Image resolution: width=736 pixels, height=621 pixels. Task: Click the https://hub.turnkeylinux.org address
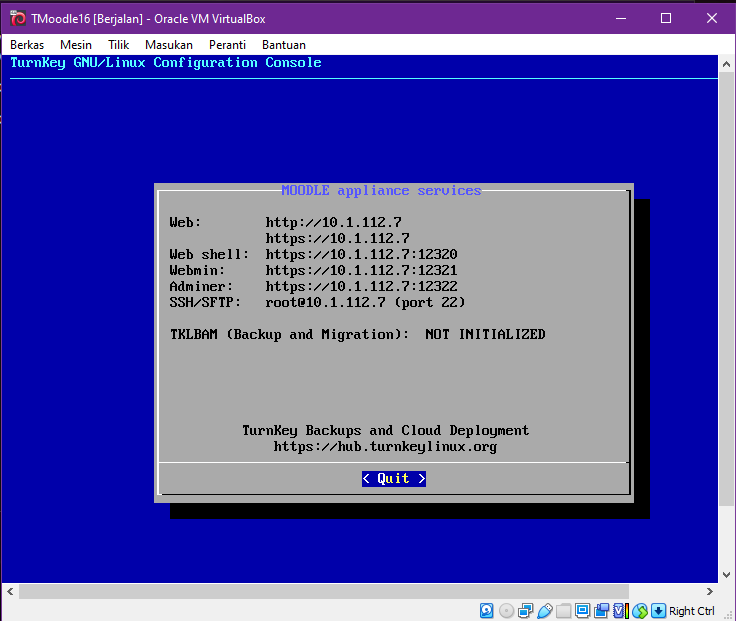pos(385,446)
